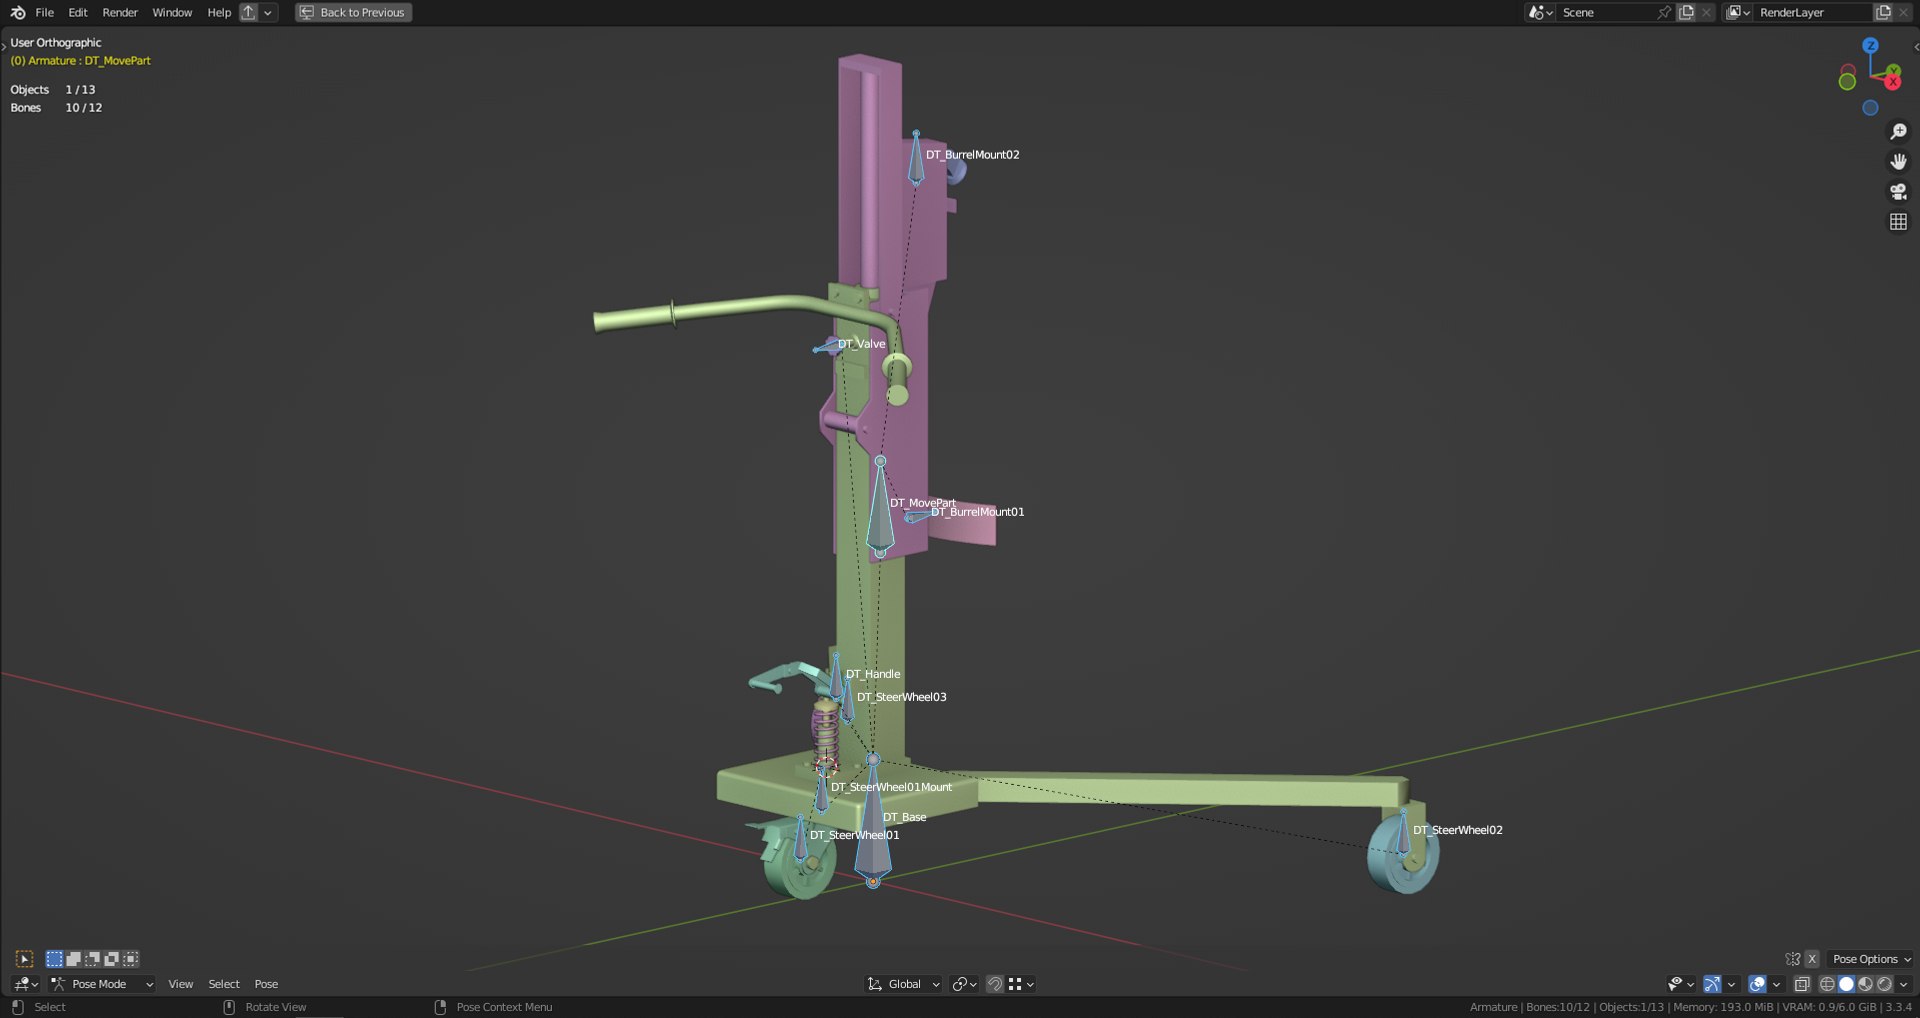Click the zoom viewport icon
Viewport: 1920px width, 1018px height.
pos(1898,131)
